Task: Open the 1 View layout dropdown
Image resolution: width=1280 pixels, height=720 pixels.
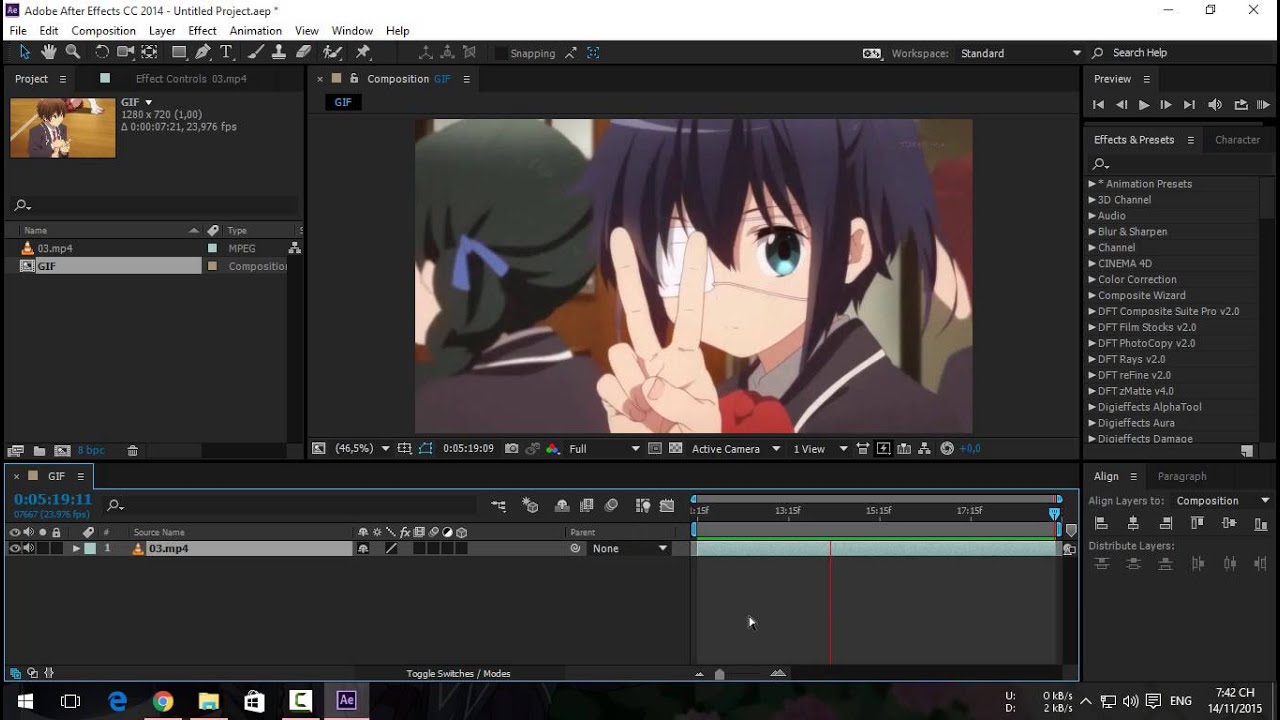Action: [820, 449]
